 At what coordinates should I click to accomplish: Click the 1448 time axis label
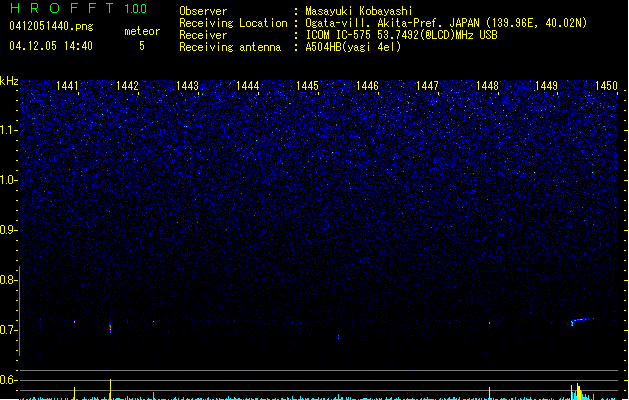coord(487,86)
